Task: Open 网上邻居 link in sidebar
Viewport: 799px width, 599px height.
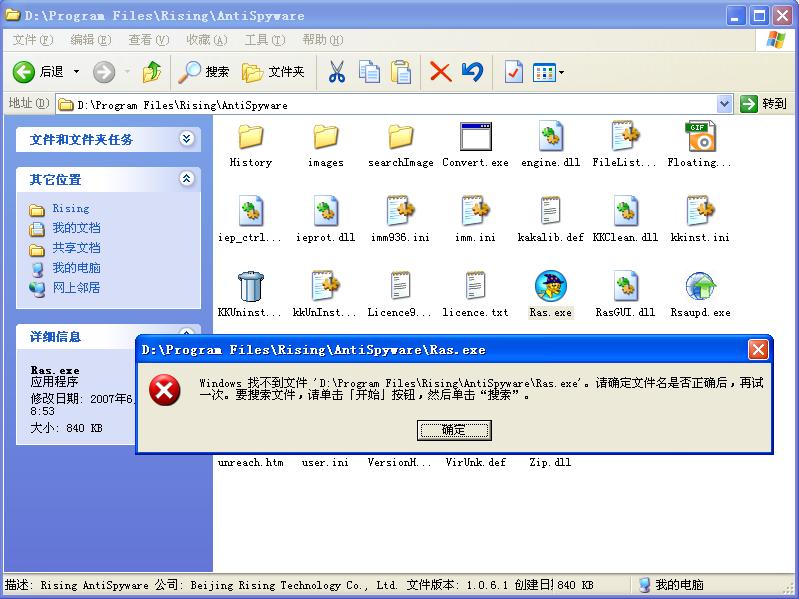Action: click(76, 288)
